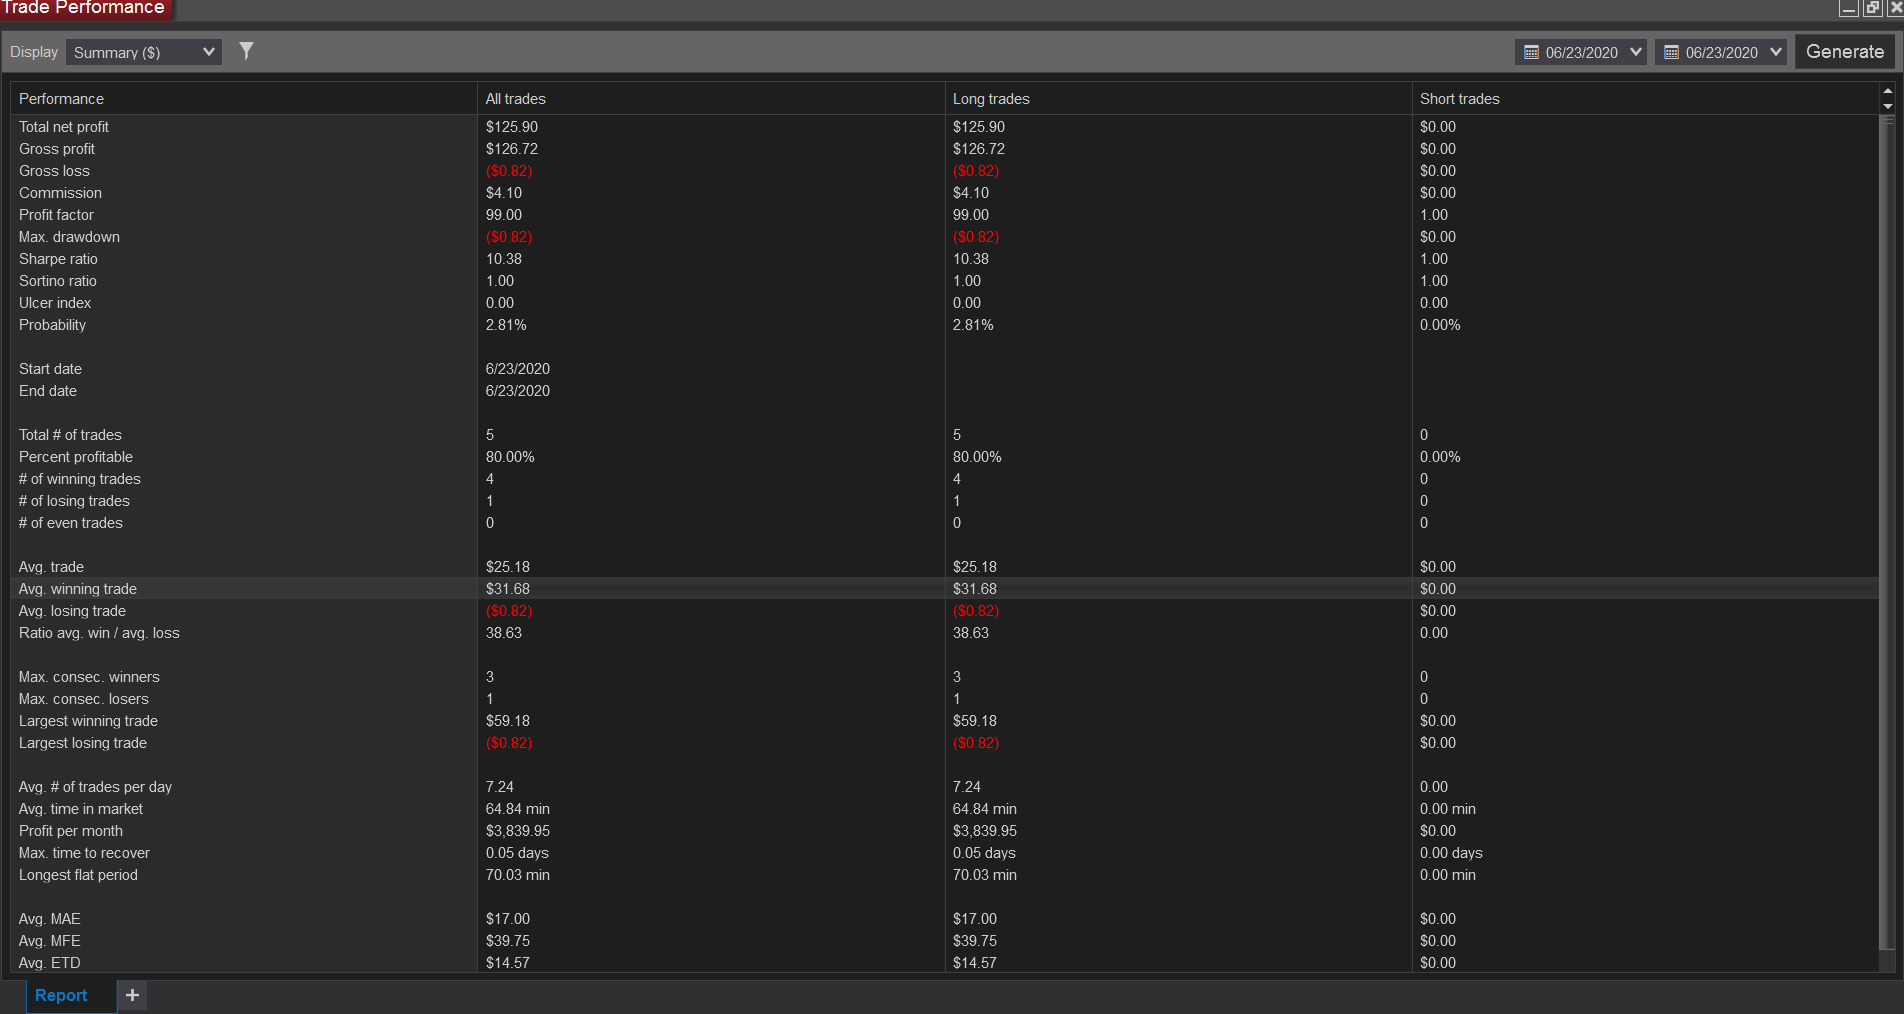1904x1014 pixels.
Task: Select the Max. time to recover row
Action: click(x=944, y=853)
